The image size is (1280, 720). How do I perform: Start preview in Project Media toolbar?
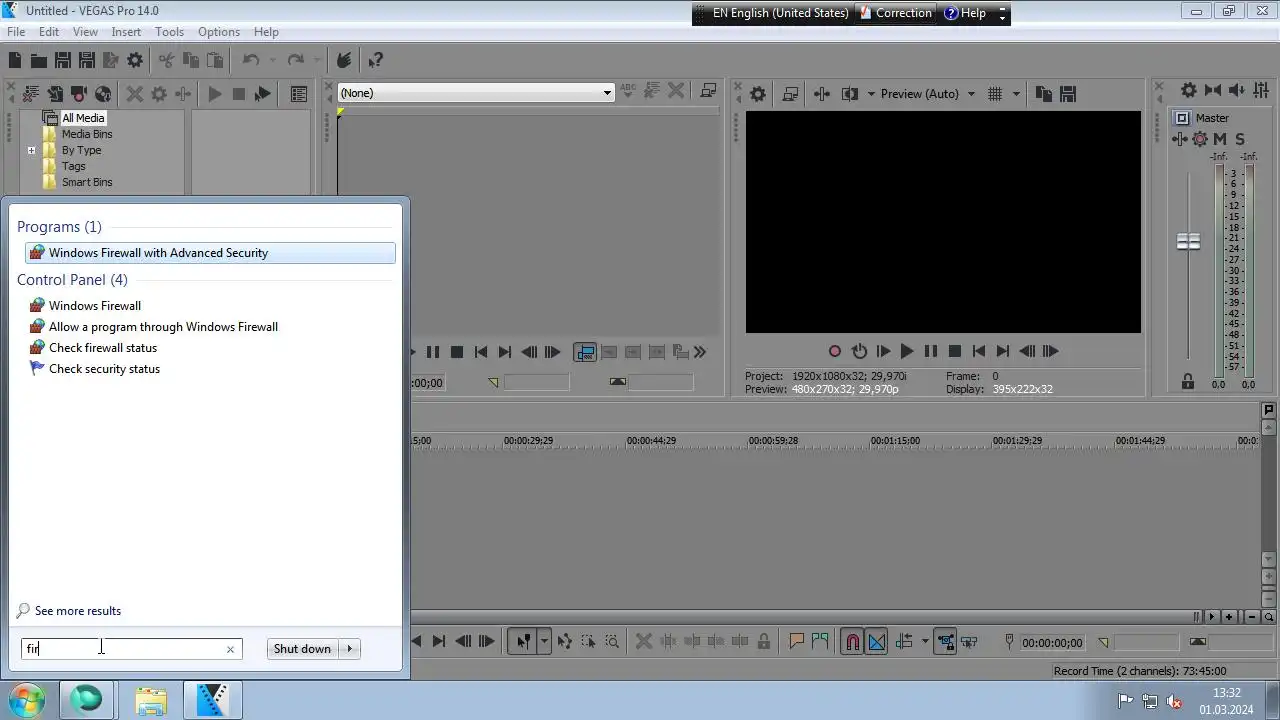click(214, 94)
